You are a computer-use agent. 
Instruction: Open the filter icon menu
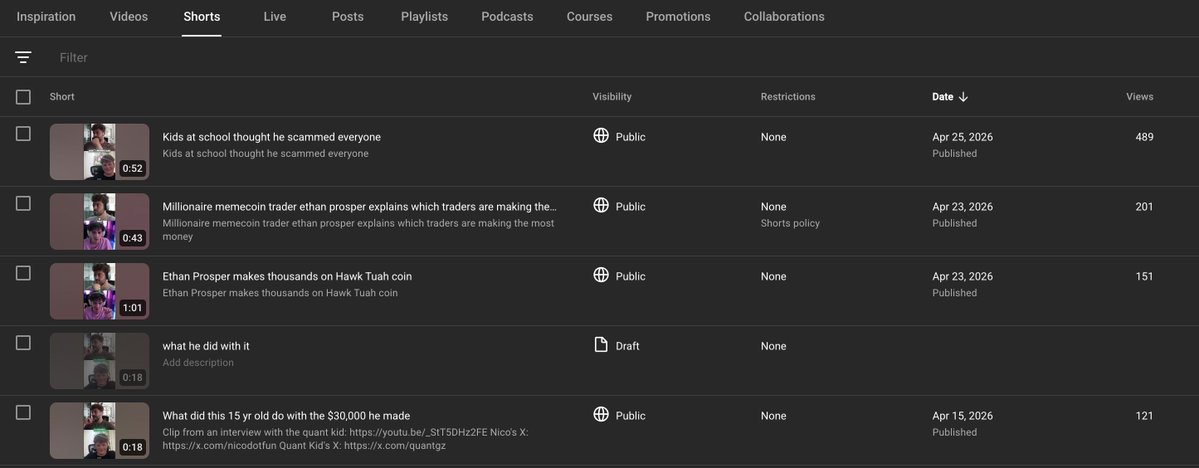pos(23,57)
